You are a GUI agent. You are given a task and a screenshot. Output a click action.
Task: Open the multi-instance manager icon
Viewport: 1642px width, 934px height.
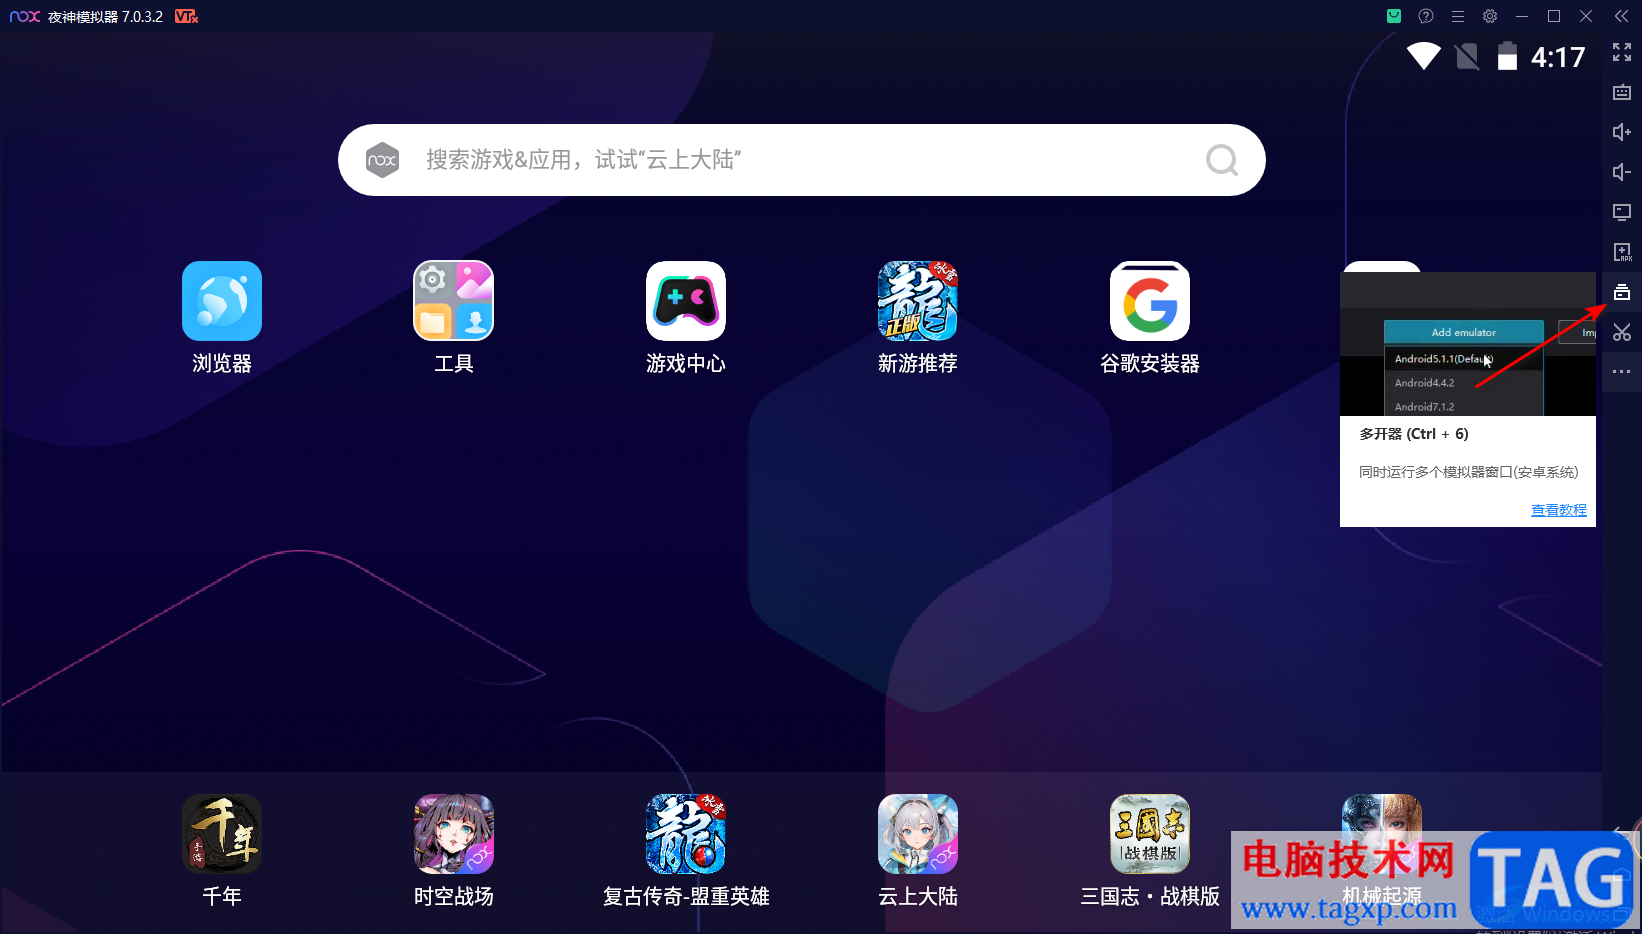point(1622,292)
